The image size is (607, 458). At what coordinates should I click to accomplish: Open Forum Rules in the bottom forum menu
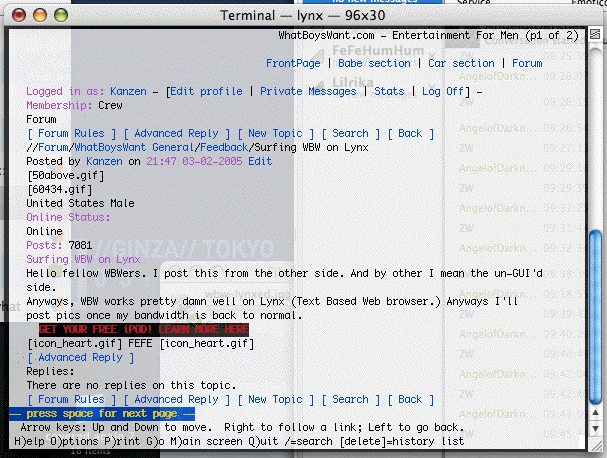point(70,399)
